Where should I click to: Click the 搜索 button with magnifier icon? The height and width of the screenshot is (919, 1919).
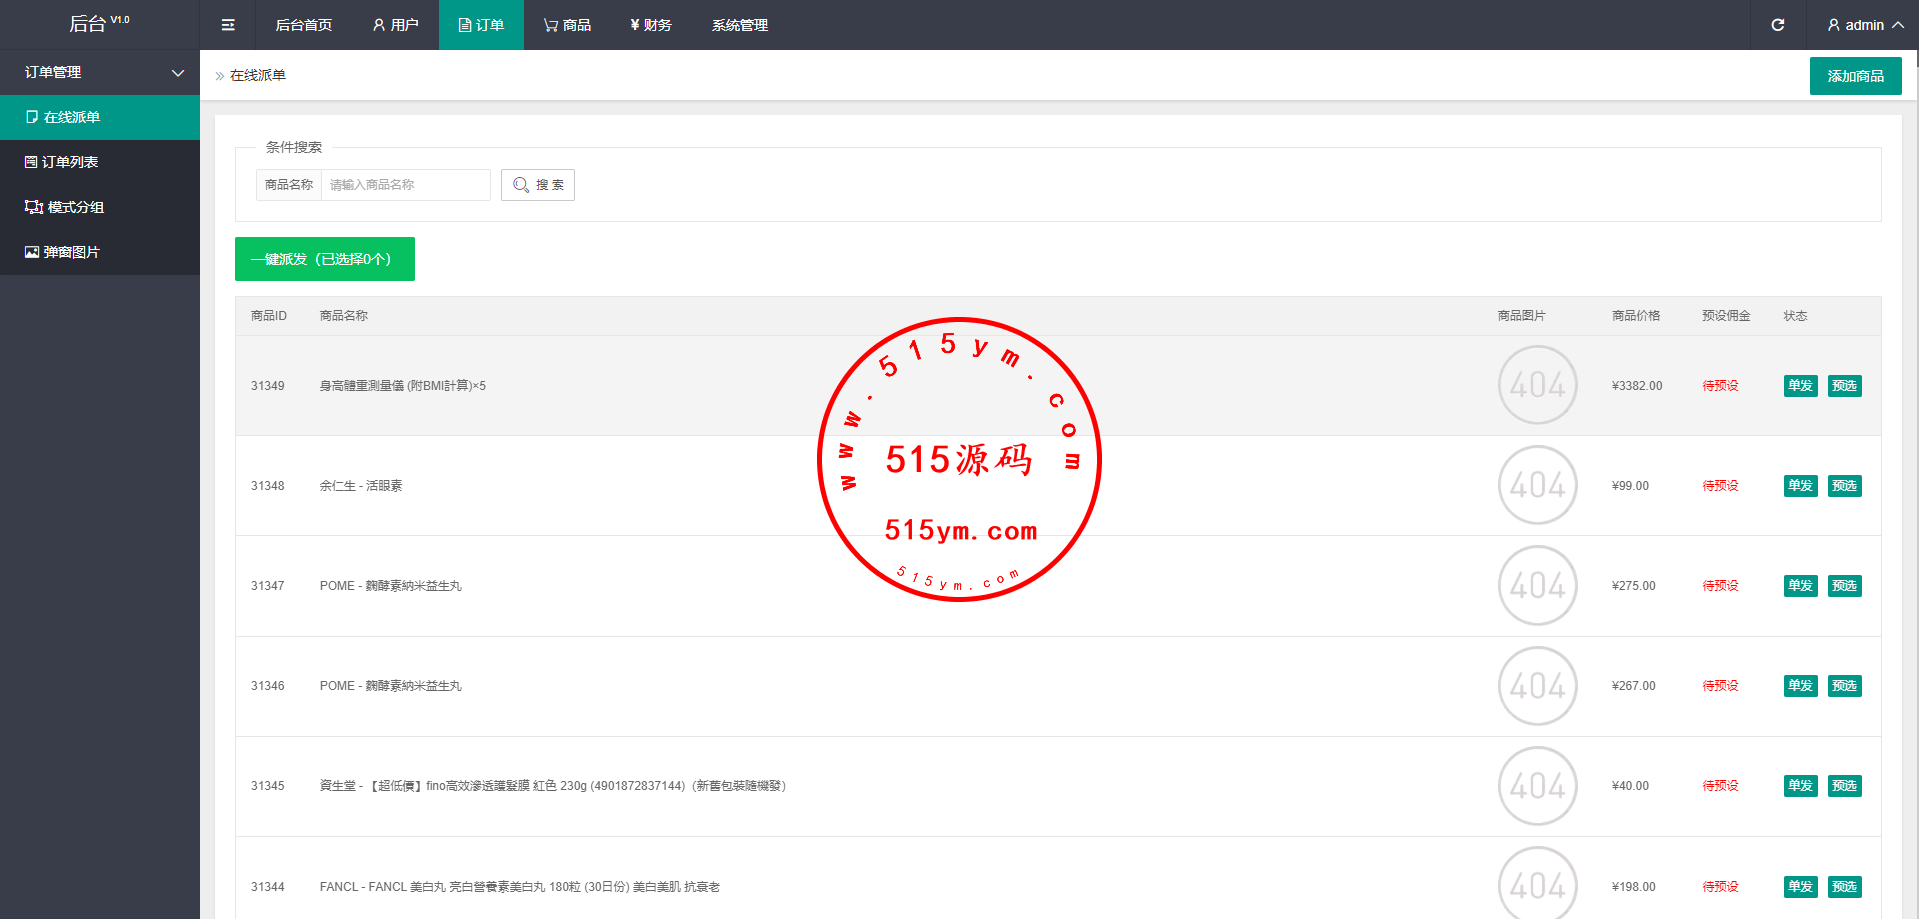pos(538,185)
